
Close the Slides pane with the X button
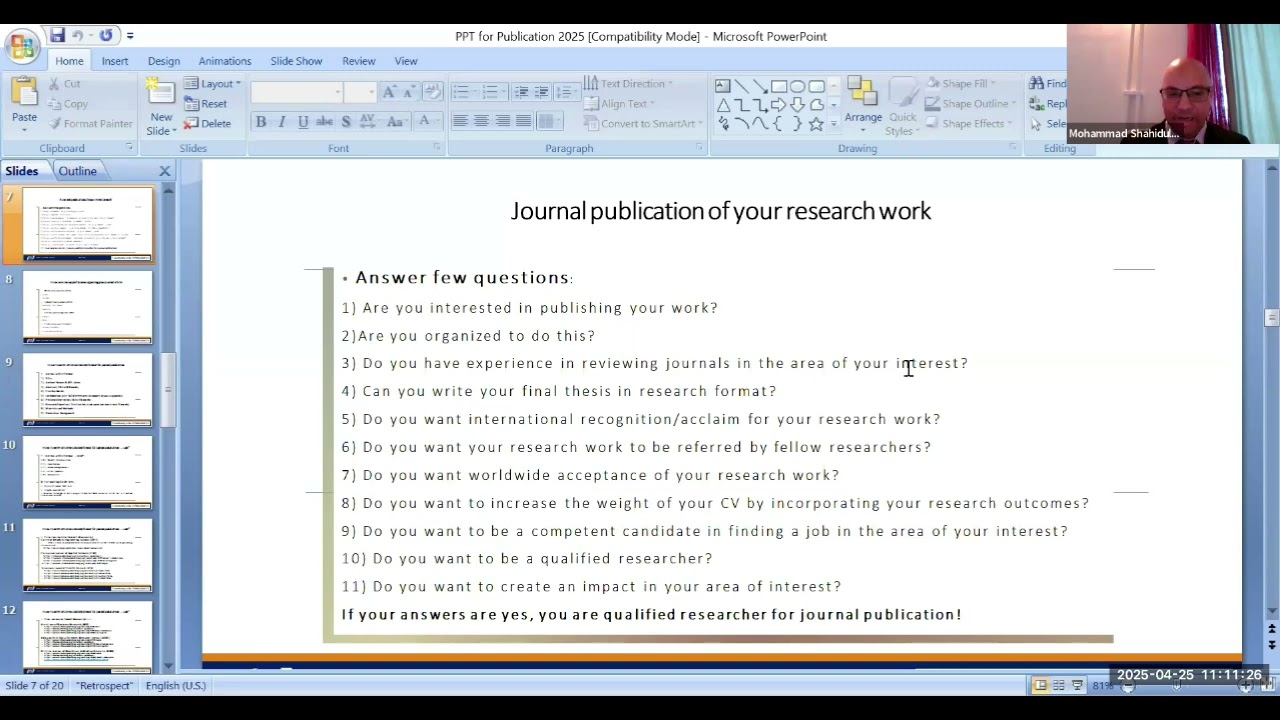165,171
